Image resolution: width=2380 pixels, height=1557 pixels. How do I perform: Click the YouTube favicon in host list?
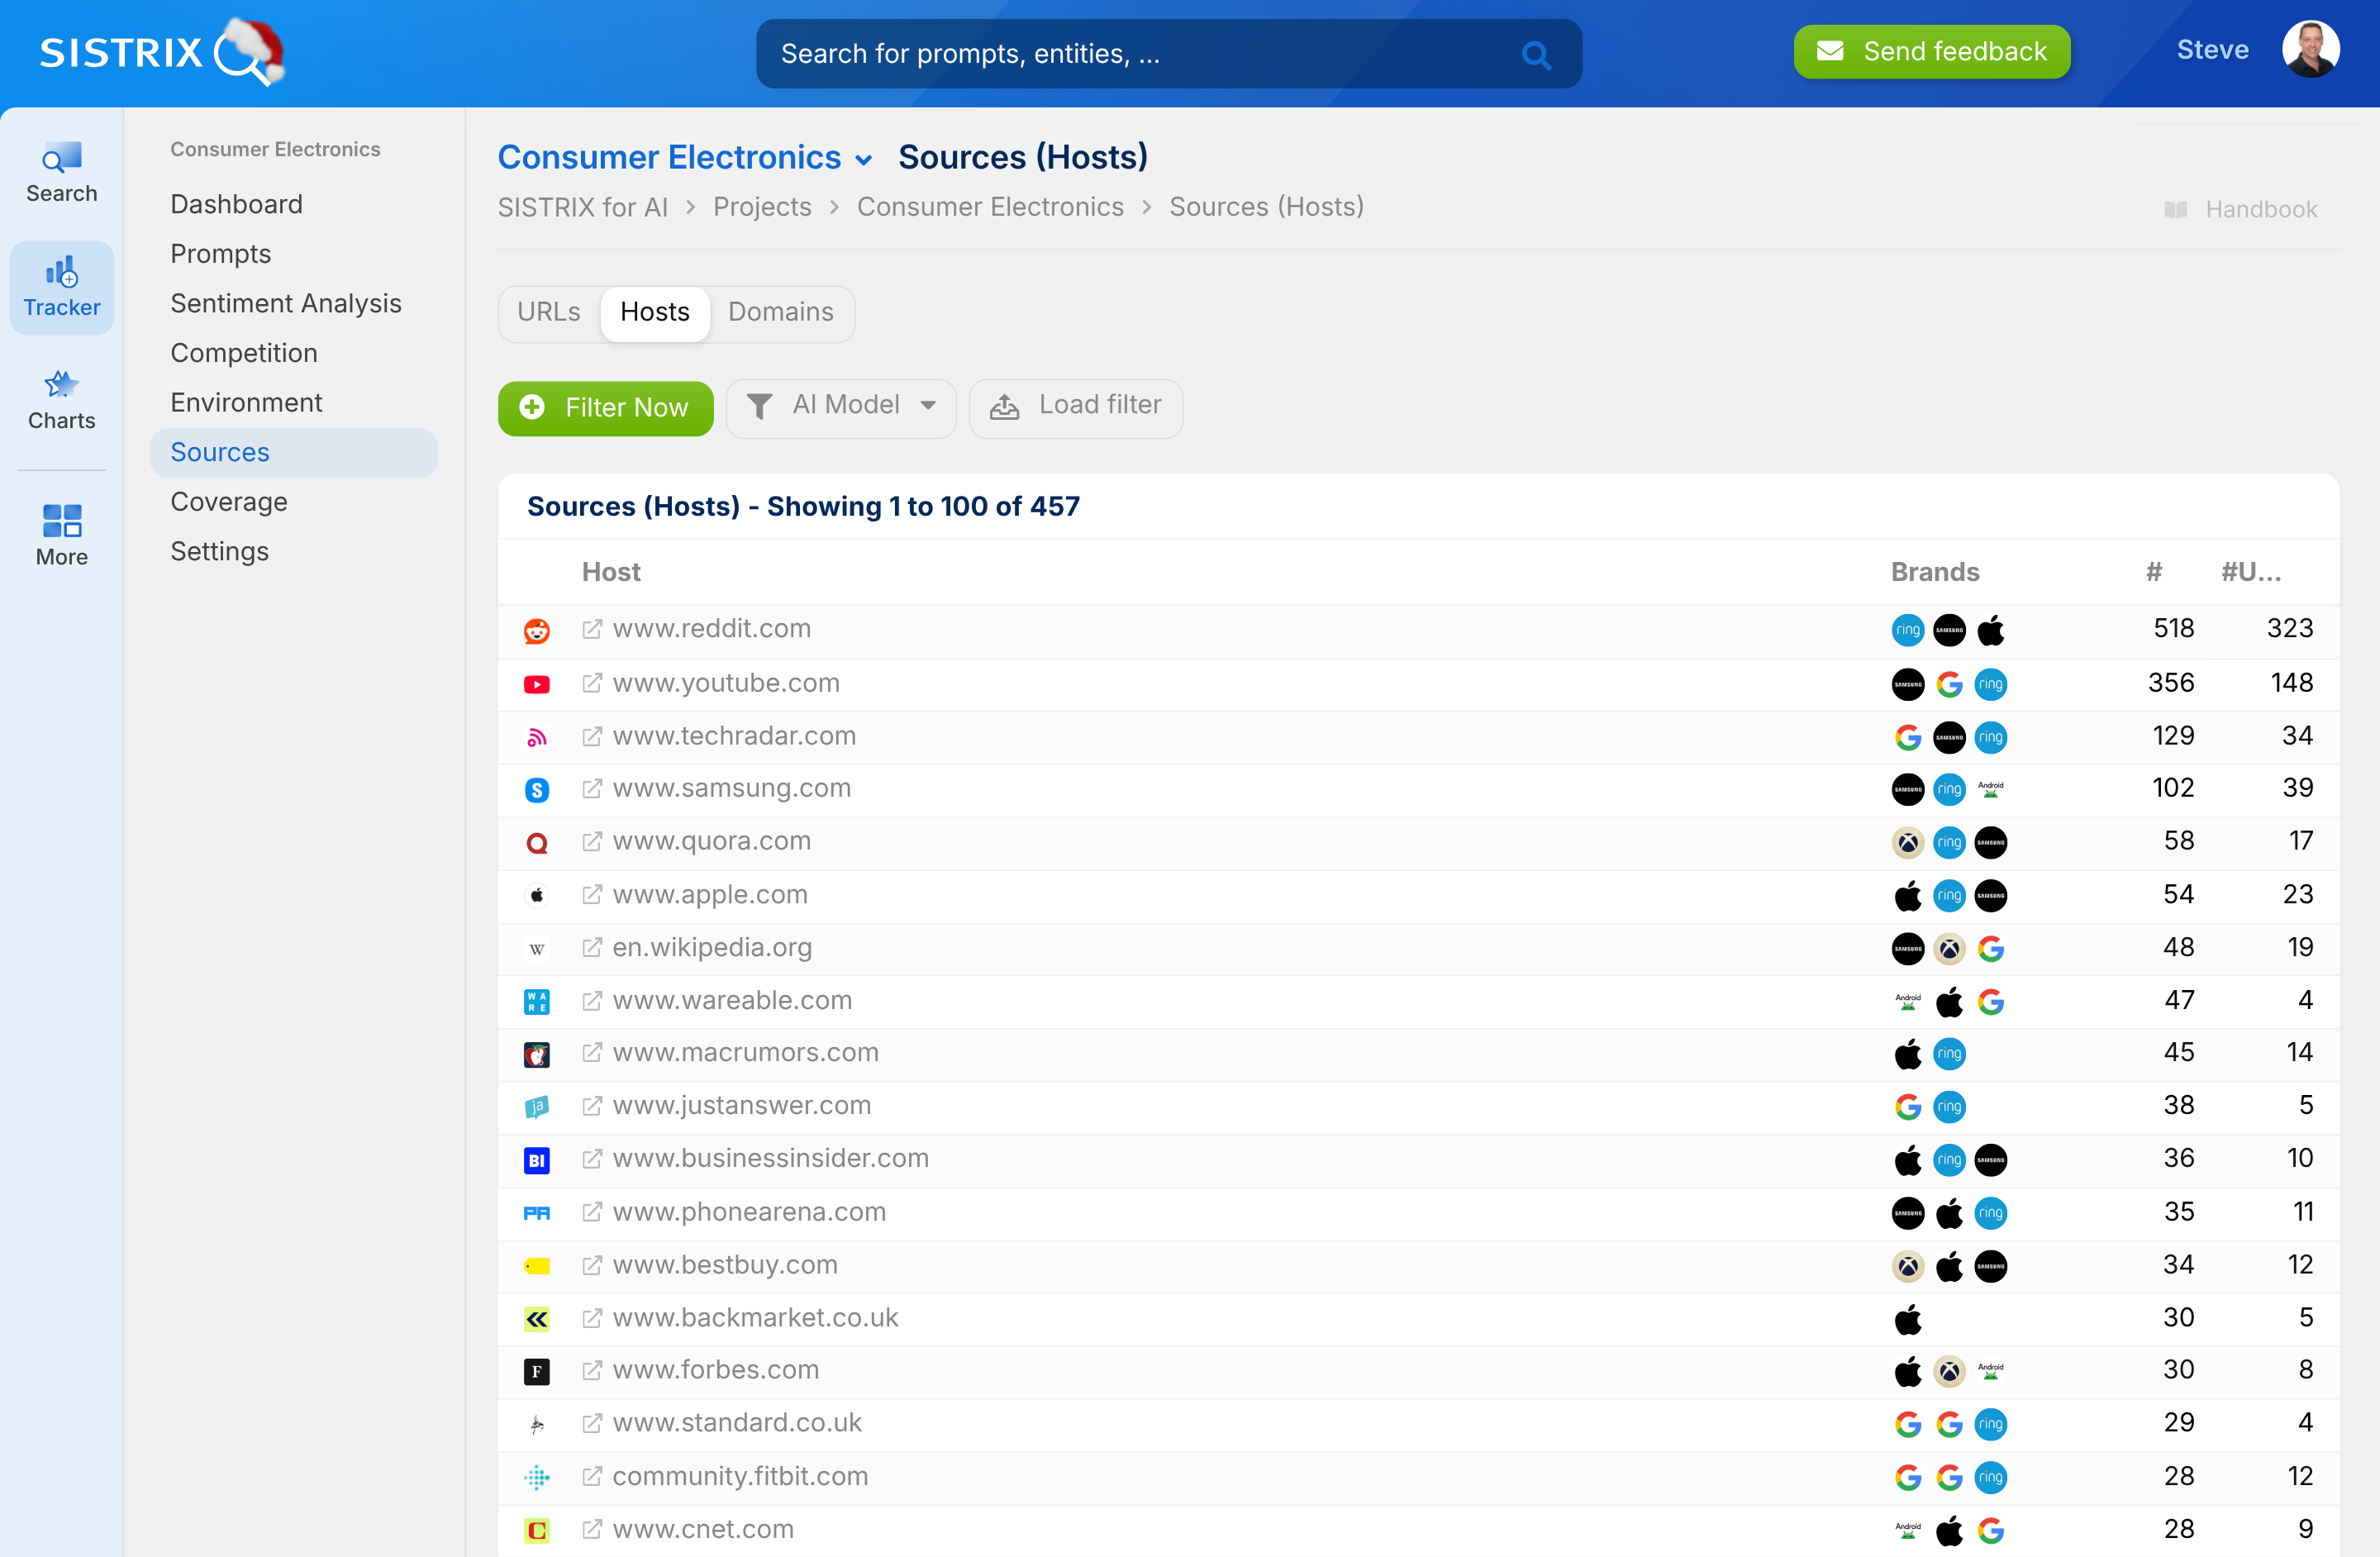(x=537, y=684)
